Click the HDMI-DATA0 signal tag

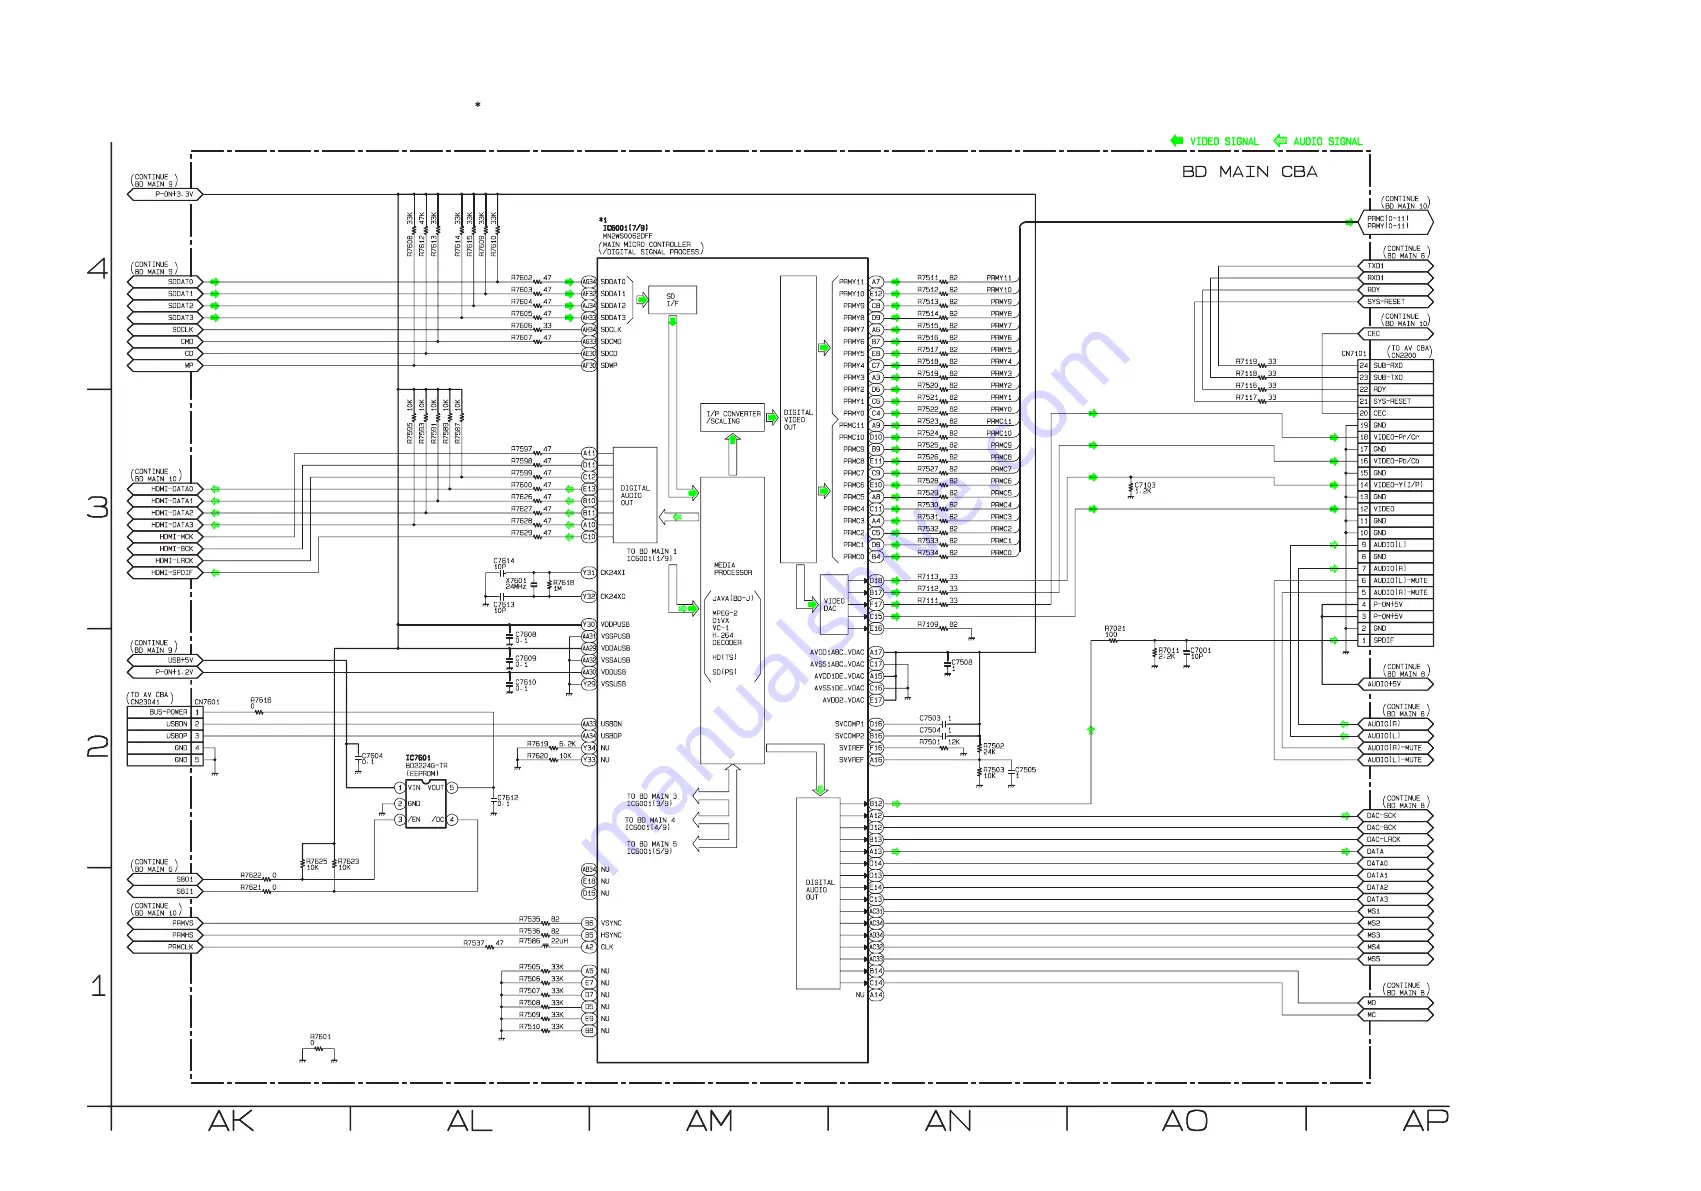[x=165, y=489]
